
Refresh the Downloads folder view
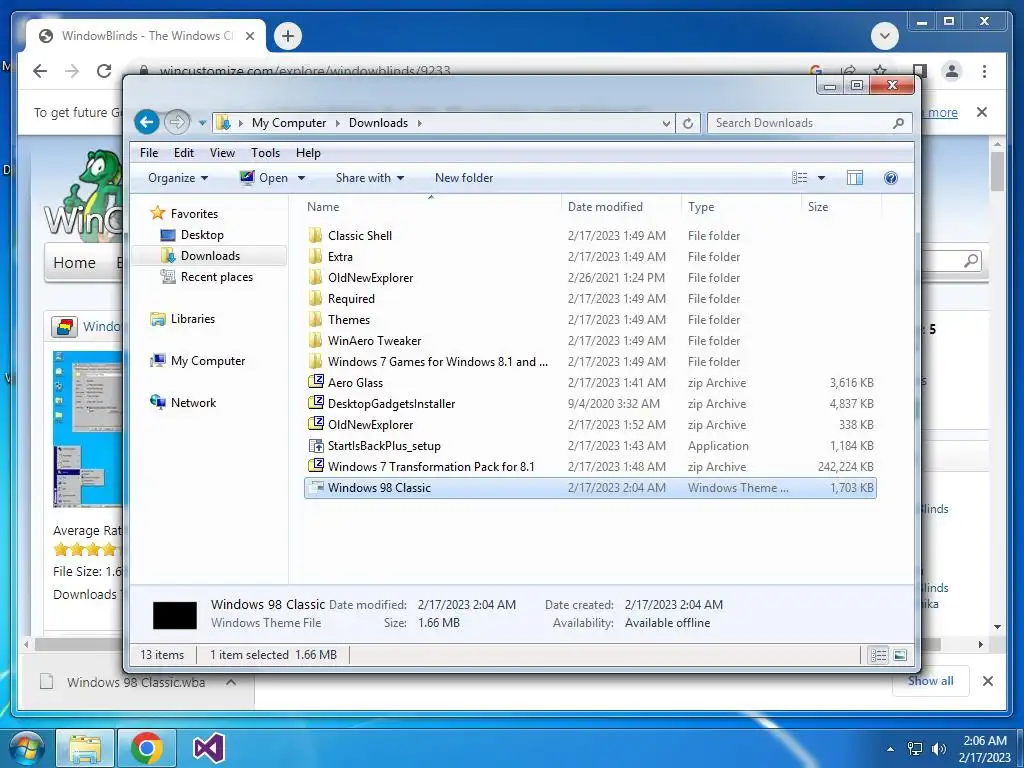point(688,123)
